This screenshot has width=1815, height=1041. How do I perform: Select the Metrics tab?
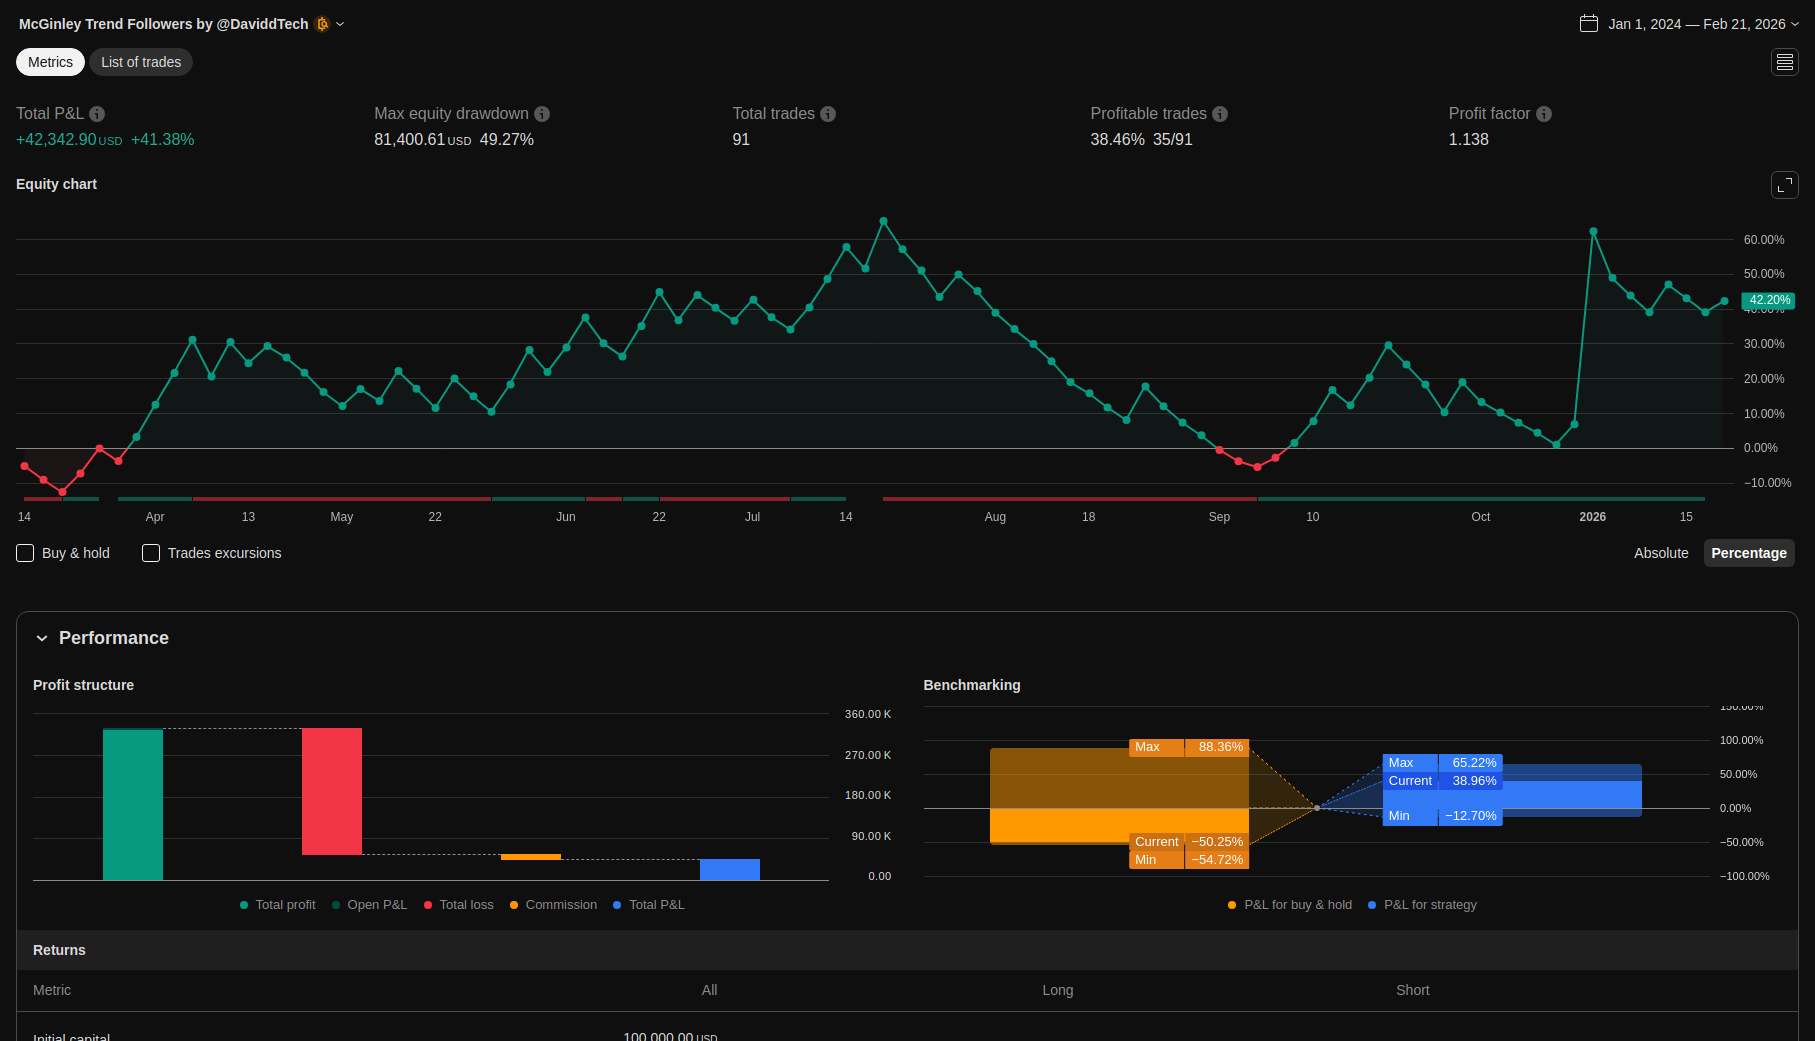pyautogui.click(x=50, y=62)
